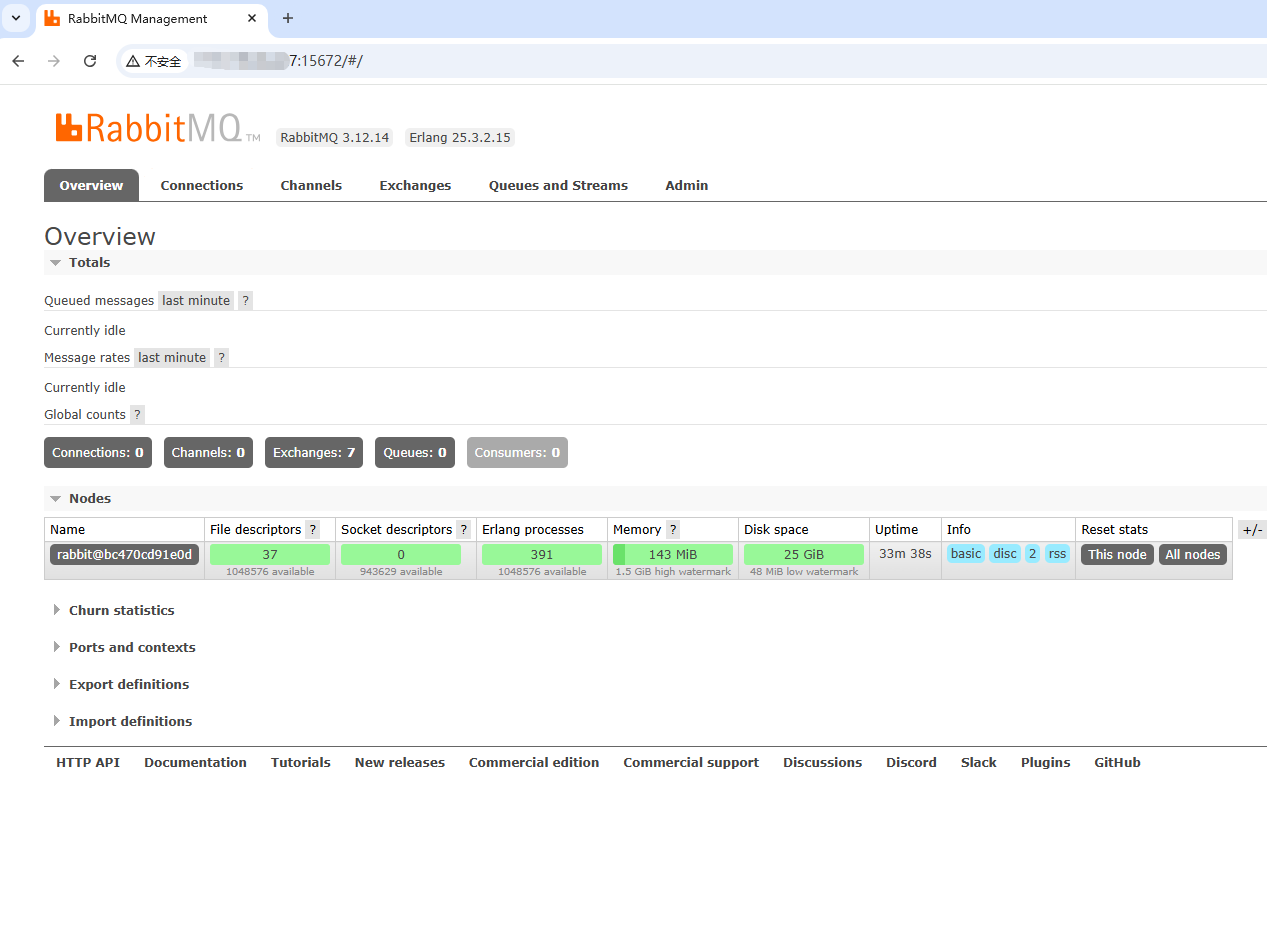
Task: Click the Channels: 0 count button
Action: (x=208, y=452)
